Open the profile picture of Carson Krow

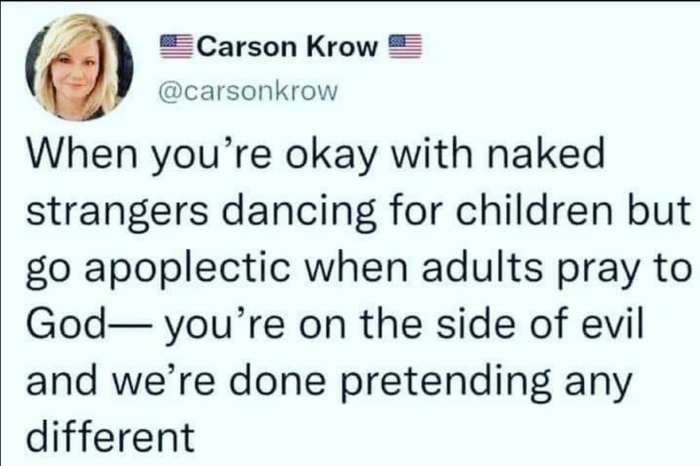click(x=79, y=67)
